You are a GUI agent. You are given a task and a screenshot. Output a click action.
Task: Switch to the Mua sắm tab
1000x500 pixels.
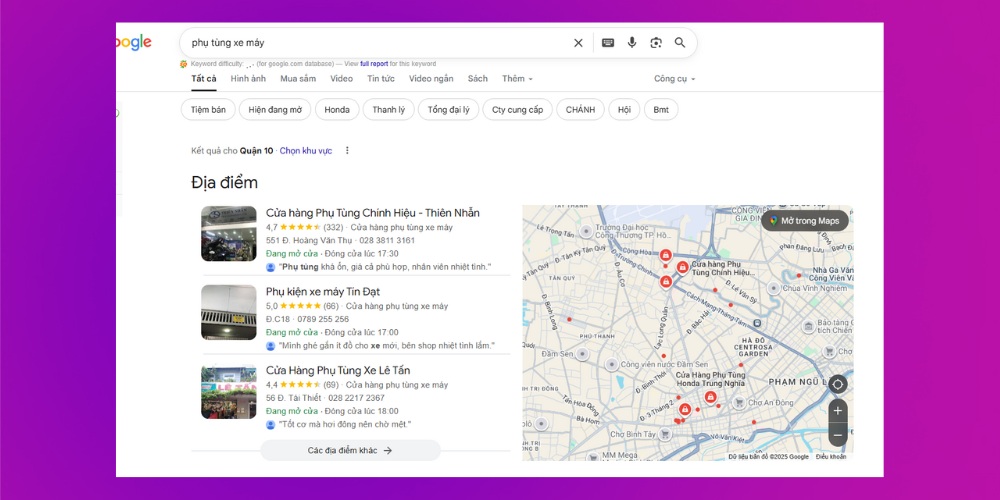298,78
